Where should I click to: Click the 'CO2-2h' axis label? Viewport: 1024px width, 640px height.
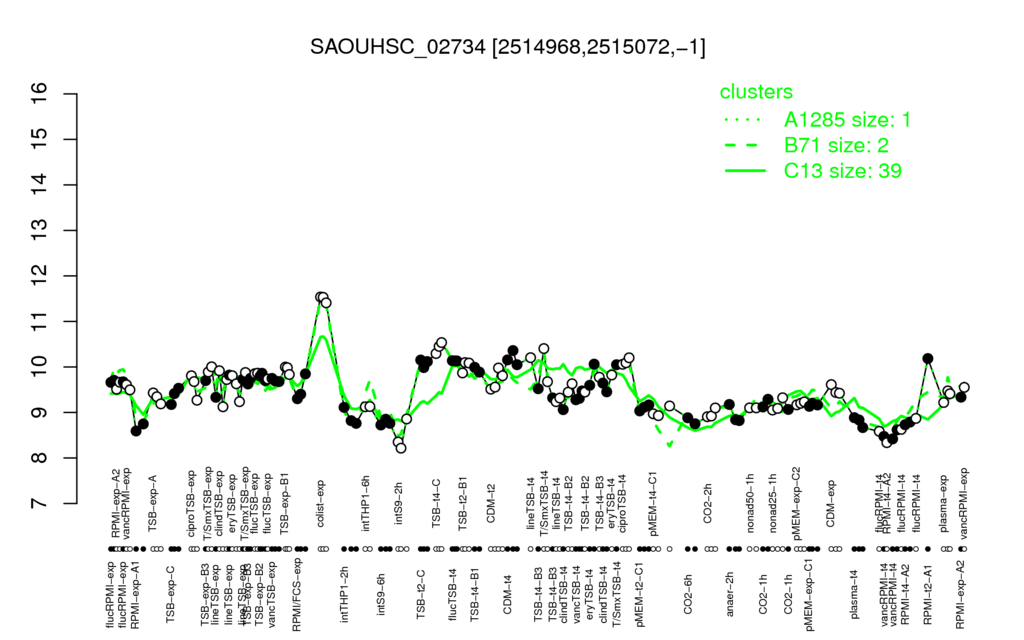click(707, 505)
